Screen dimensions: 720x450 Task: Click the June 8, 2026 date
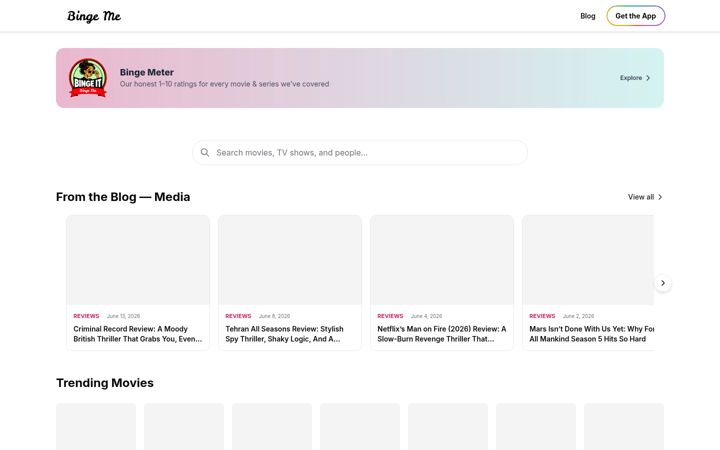275,316
